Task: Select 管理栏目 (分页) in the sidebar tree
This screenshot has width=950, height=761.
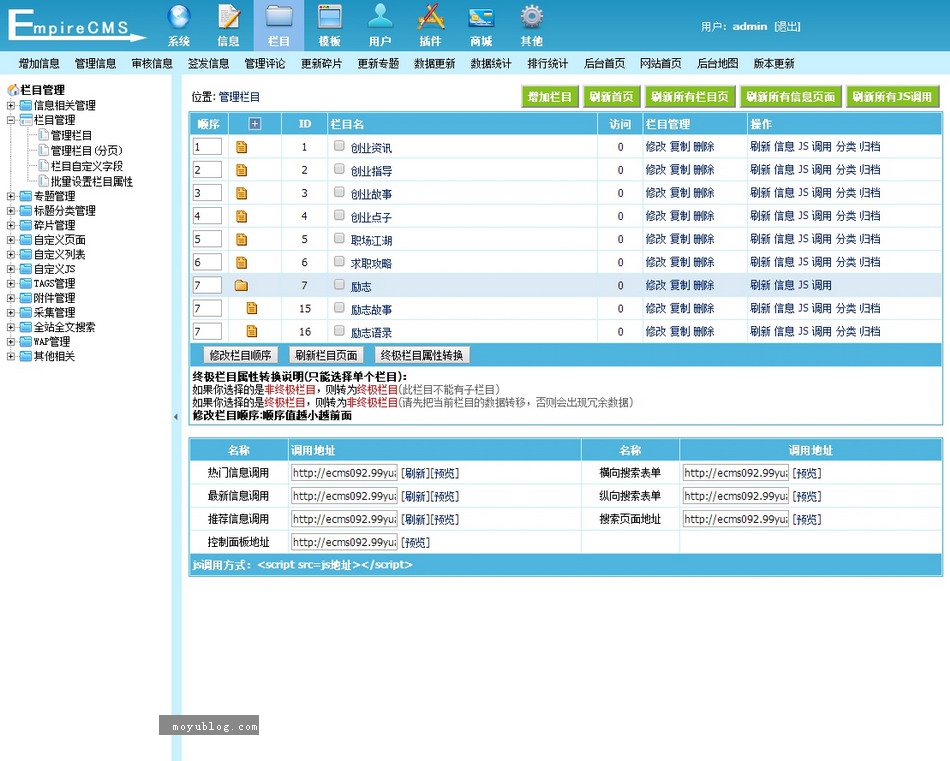Action: [87, 150]
